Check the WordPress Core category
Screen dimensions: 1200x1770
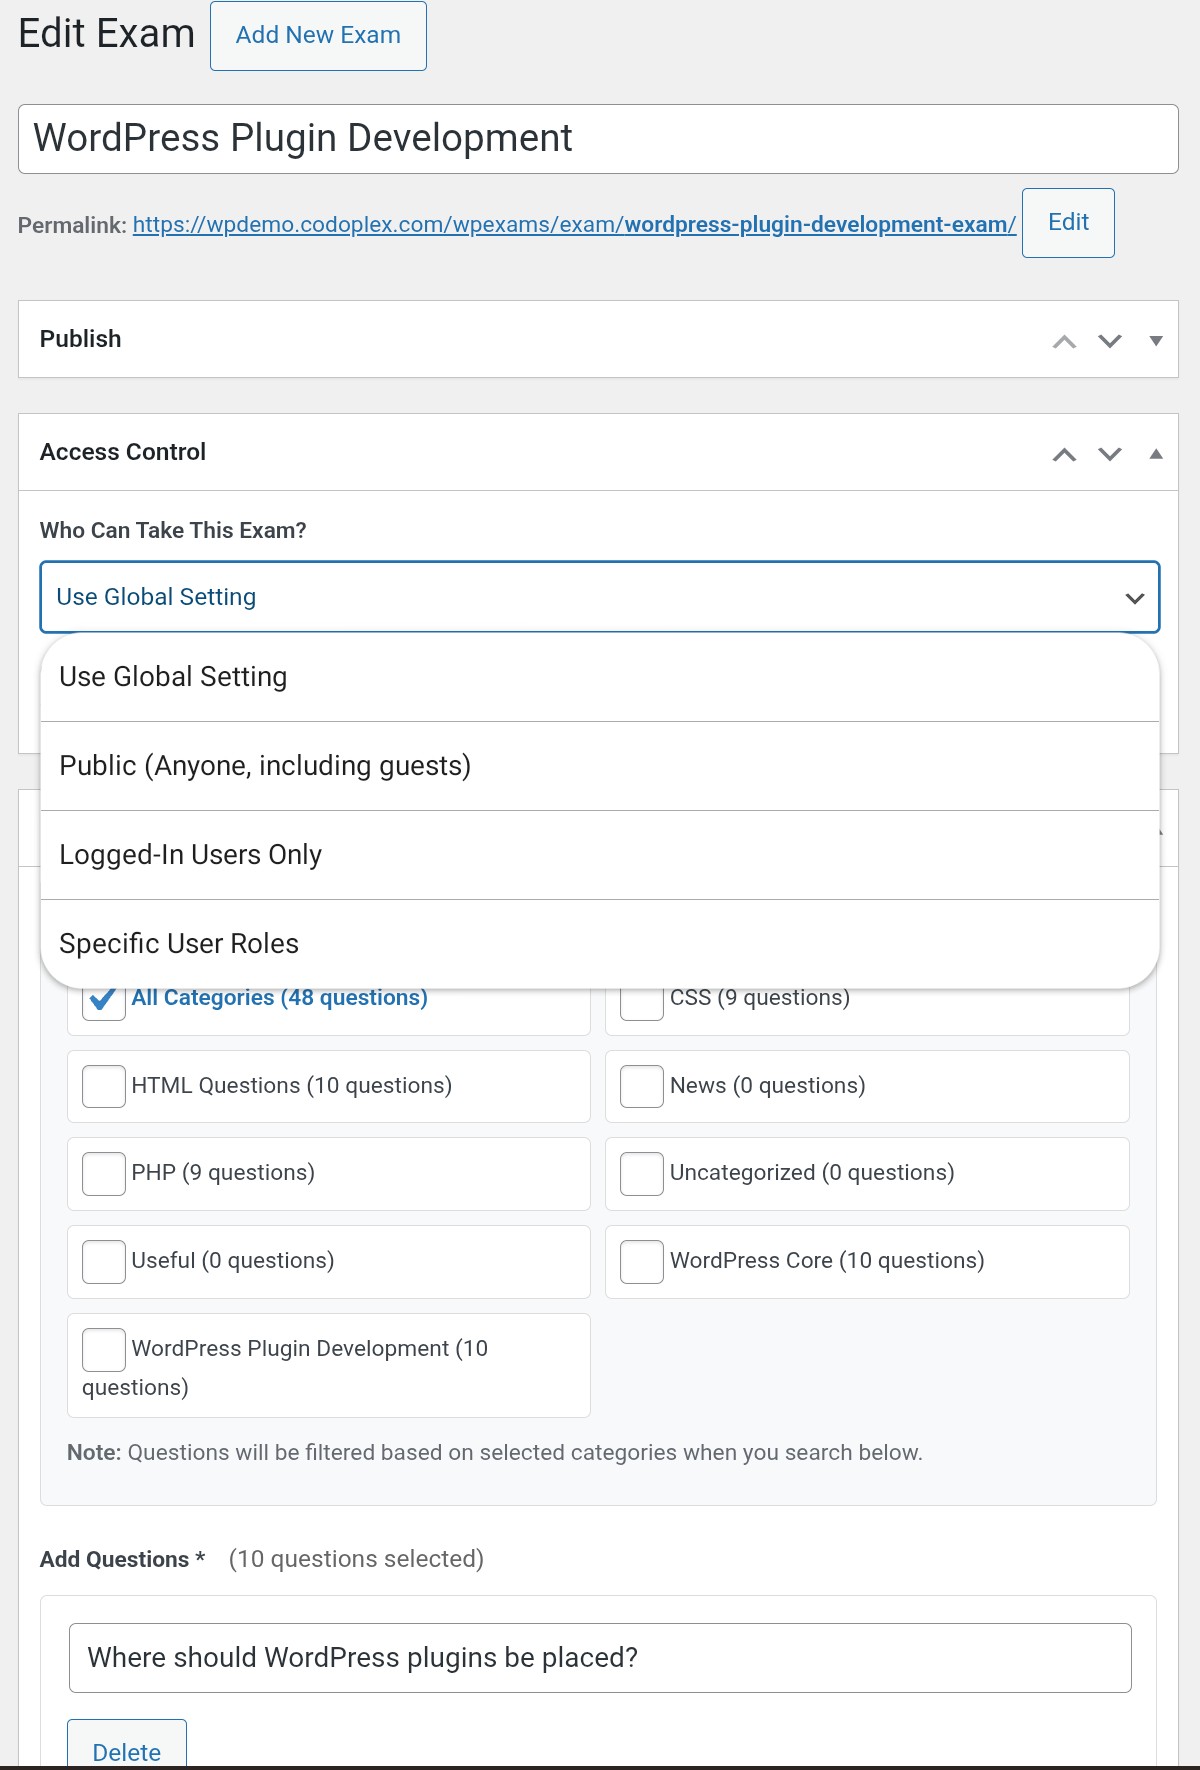click(x=641, y=1261)
